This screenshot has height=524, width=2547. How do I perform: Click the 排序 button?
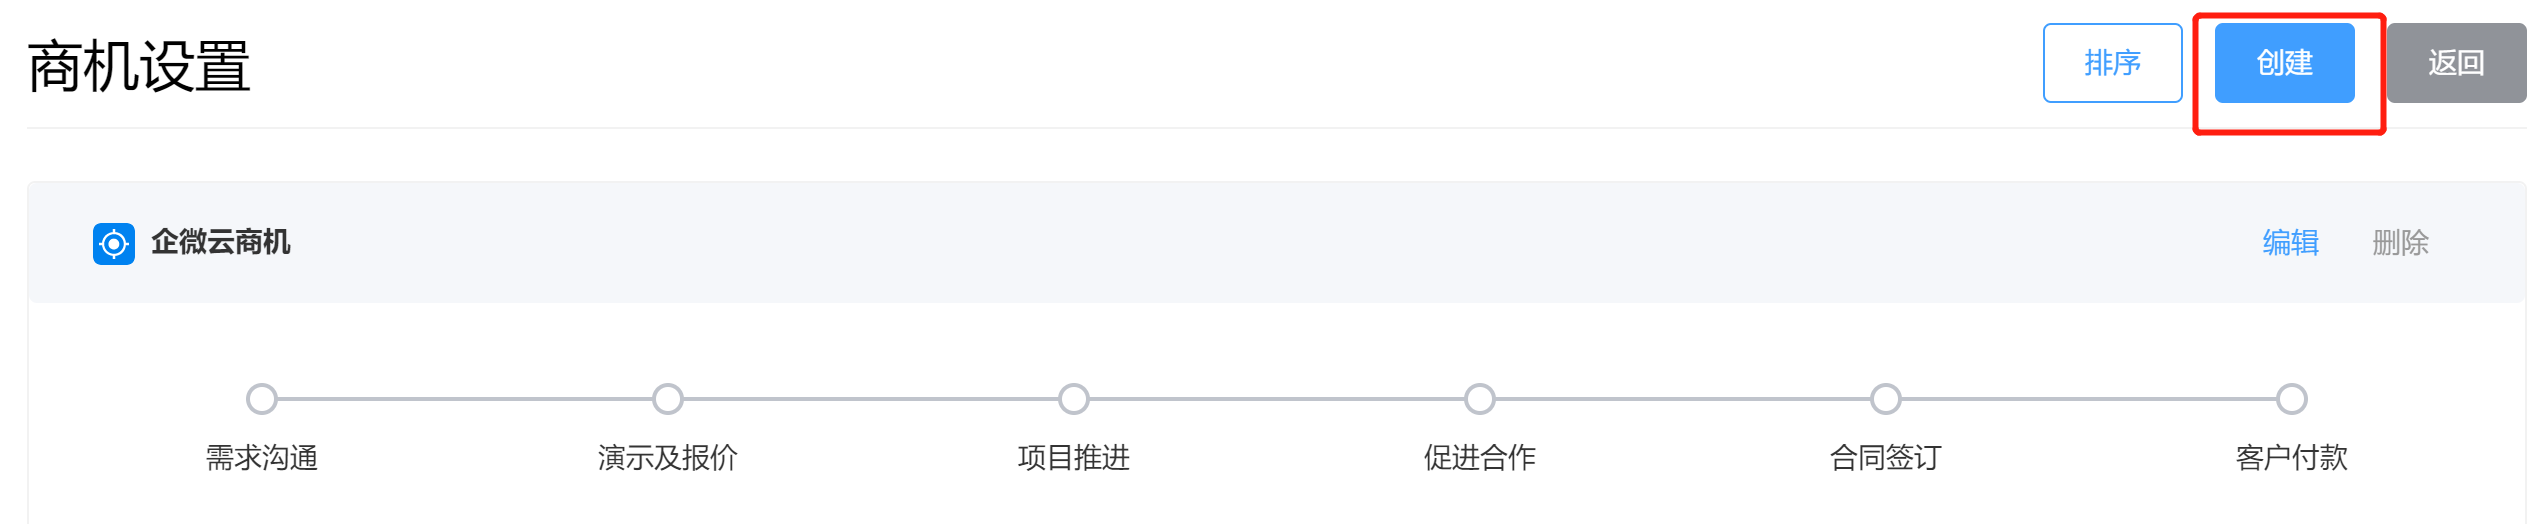(2112, 63)
